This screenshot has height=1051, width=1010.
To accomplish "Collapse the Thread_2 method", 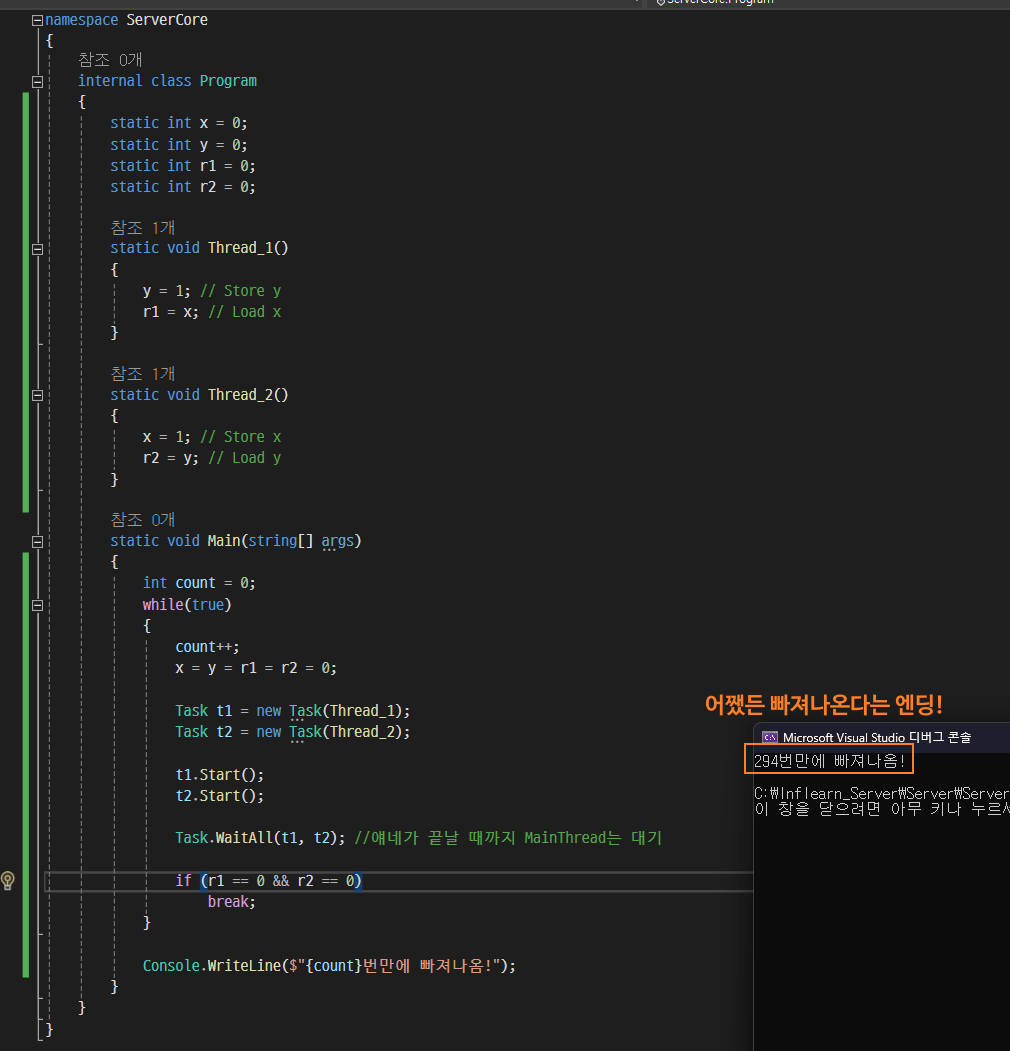I will pyautogui.click(x=38, y=395).
